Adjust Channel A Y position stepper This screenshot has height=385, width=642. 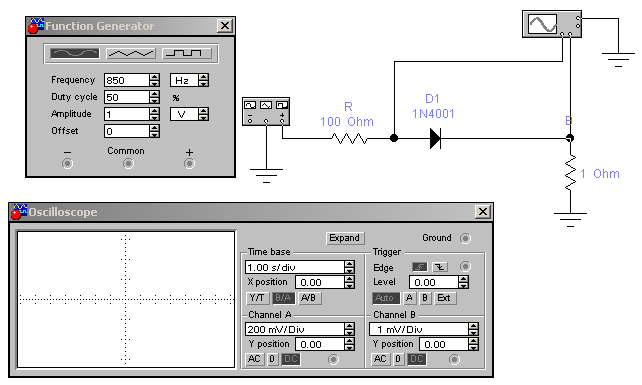point(349,344)
